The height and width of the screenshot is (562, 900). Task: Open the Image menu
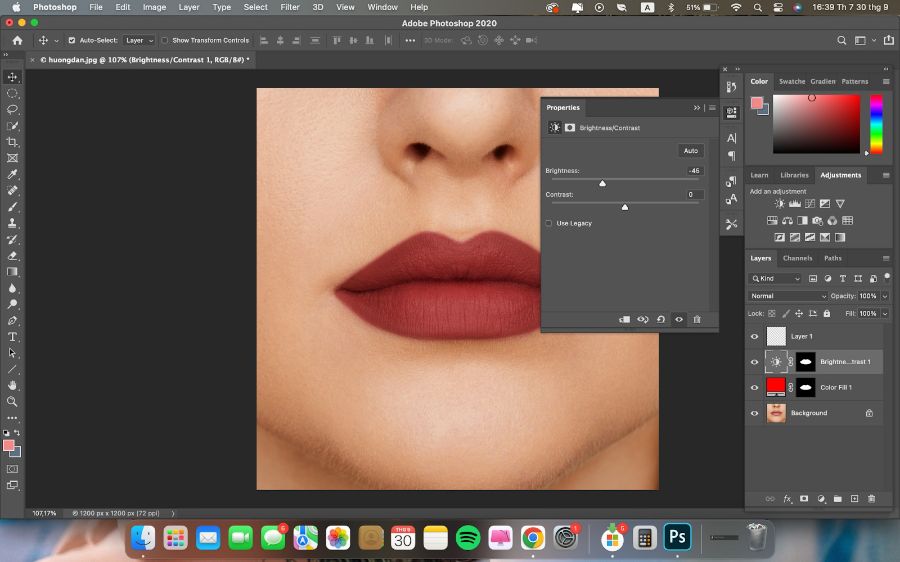click(x=154, y=7)
